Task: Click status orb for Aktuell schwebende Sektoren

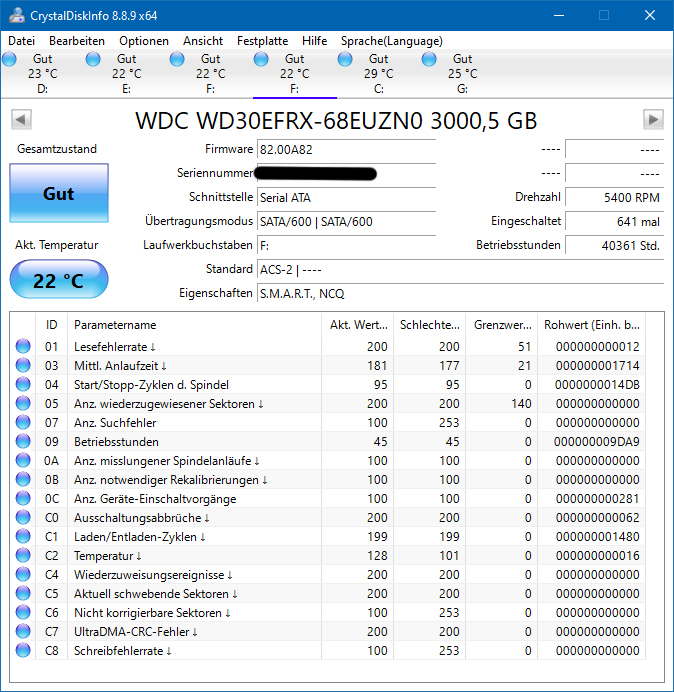Action: (x=23, y=593)
